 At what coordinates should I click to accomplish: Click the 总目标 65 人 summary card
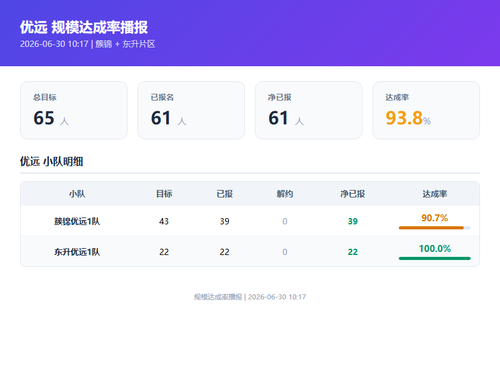pos(74,110)
